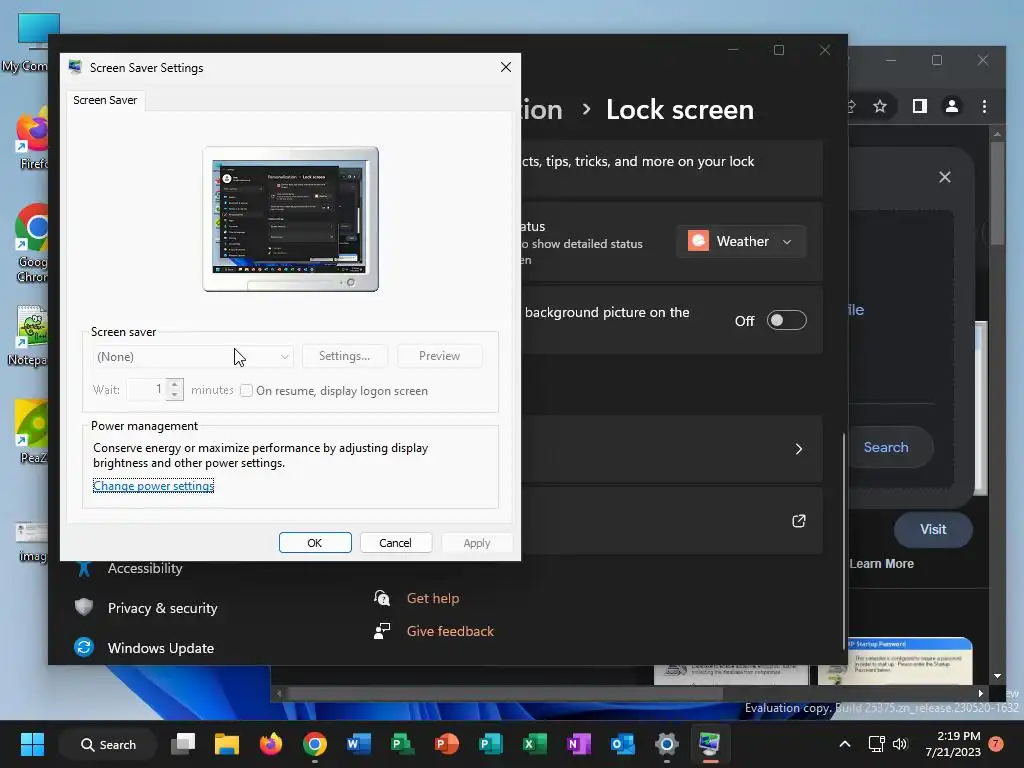Click Learn More in Chrome window

(882, 564)
